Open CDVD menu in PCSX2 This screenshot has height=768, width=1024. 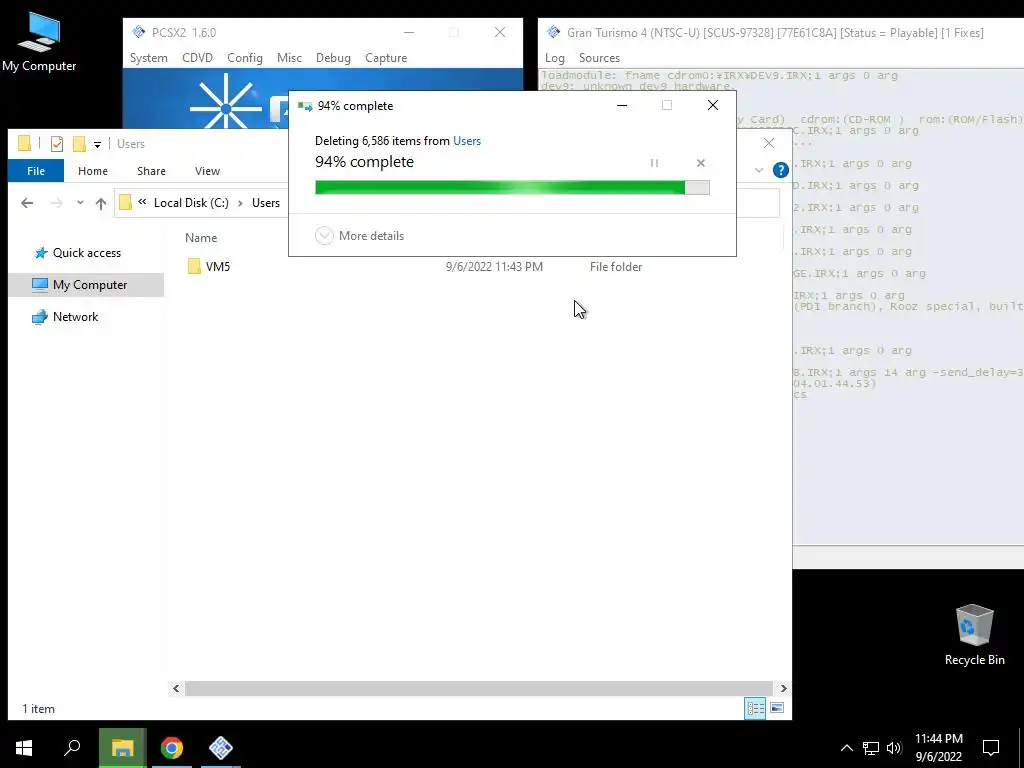pos(197,57)
